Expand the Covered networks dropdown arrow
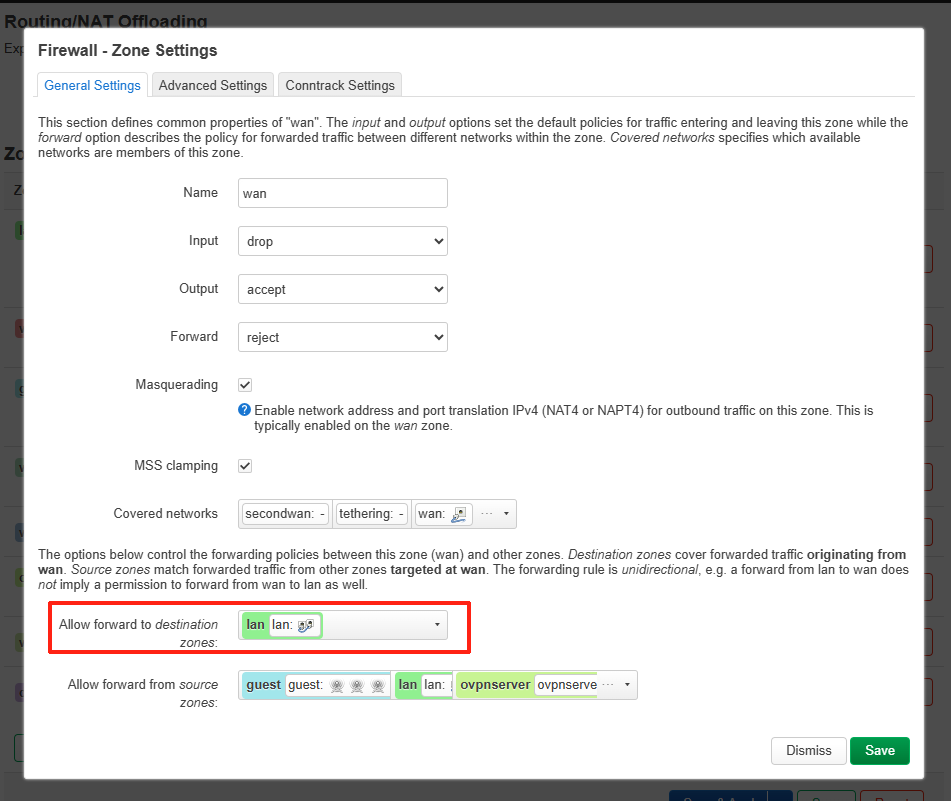Image resolution: width=951 pixels, height=801 pixels. (x=506, y=514)
